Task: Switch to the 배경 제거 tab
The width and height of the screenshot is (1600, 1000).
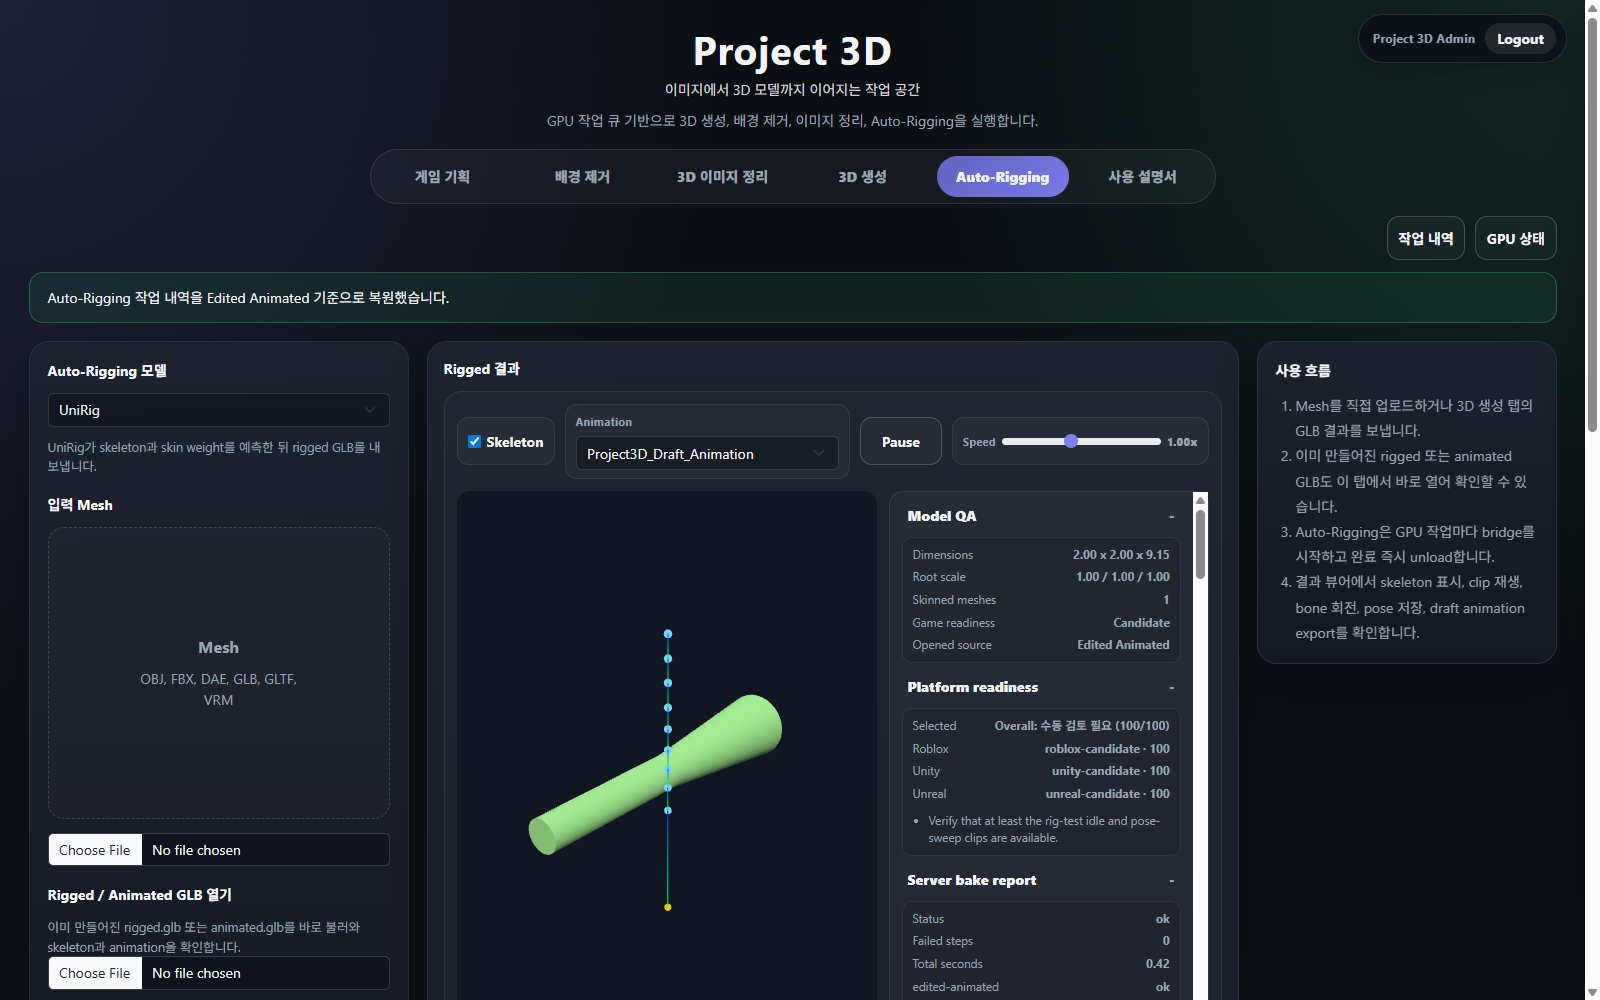Action: (583, 177)
